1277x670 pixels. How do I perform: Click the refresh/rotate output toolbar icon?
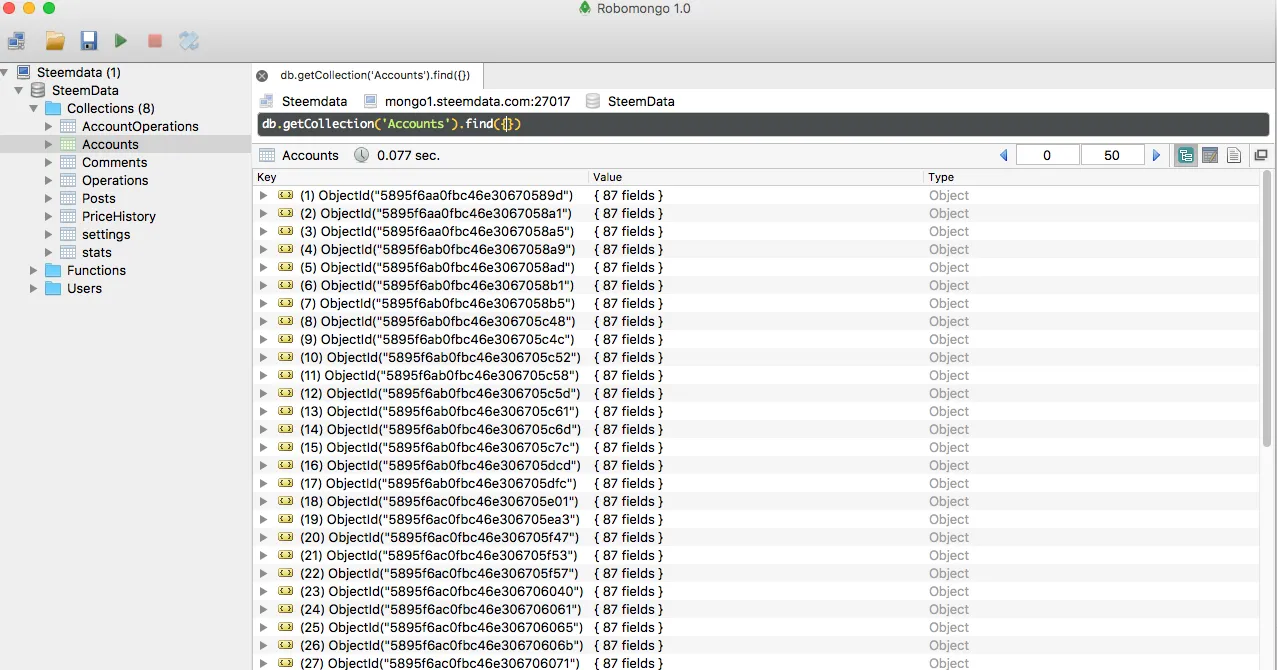coord(189,41)
